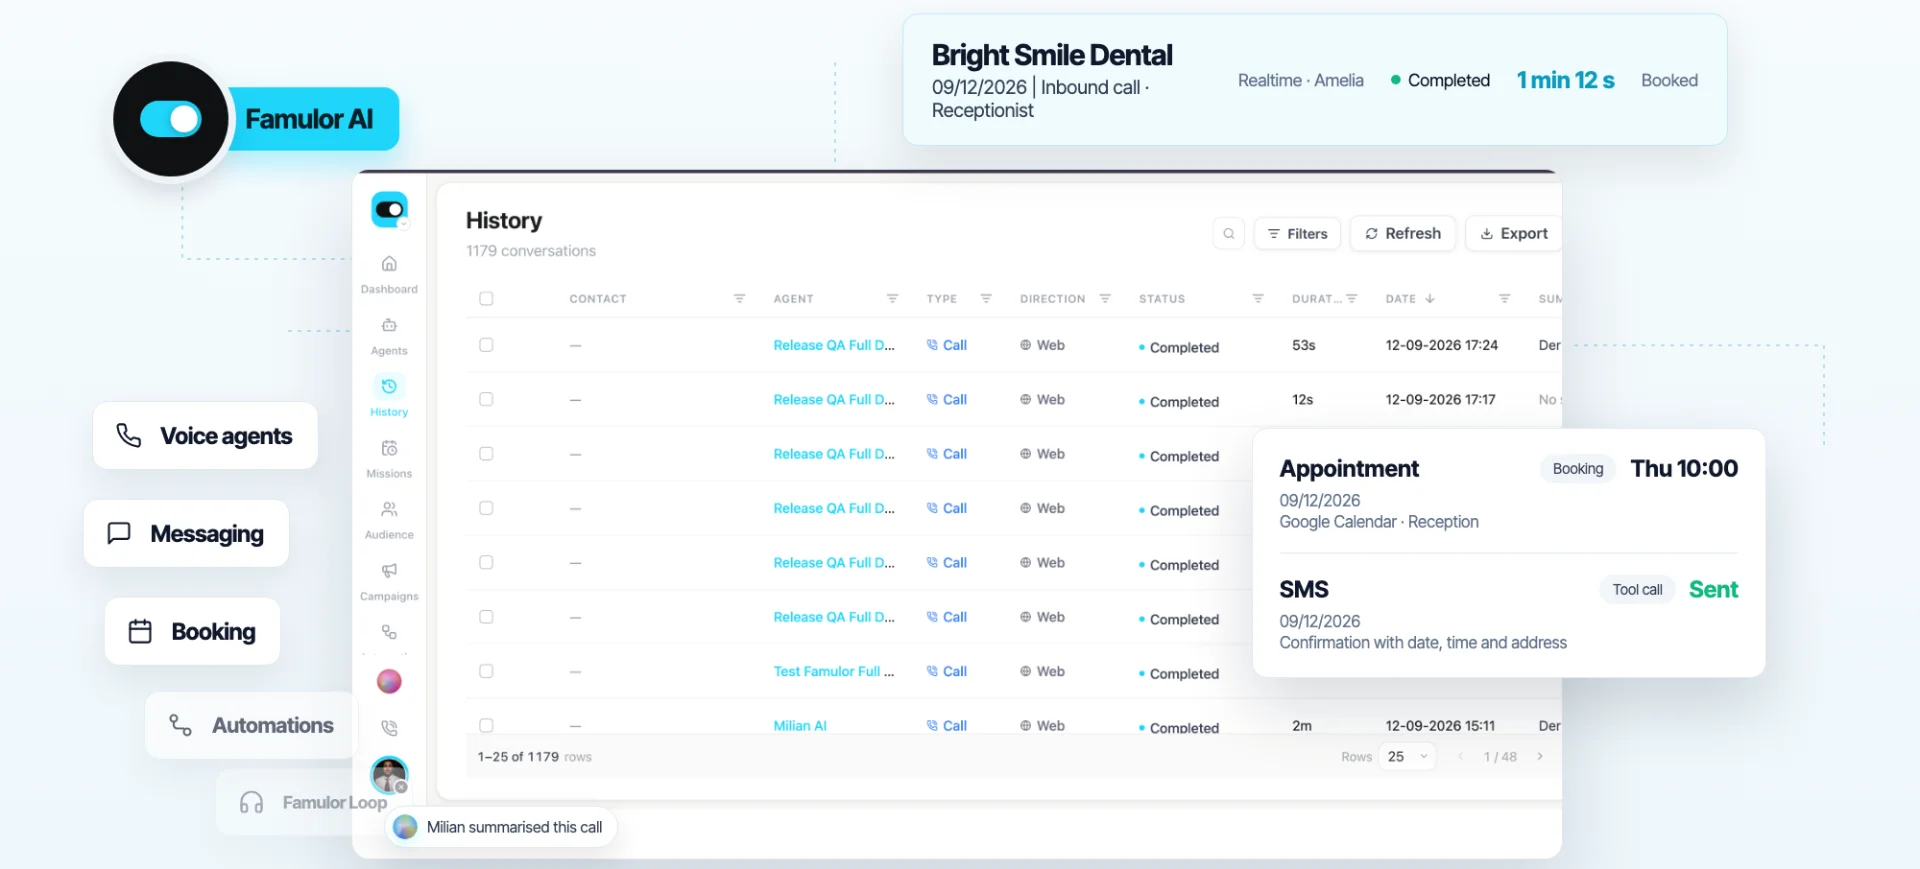The width and height of the screenshot is (1920, 869).
Task: Click Milian summarised this call pill
Action: [501, 827]
